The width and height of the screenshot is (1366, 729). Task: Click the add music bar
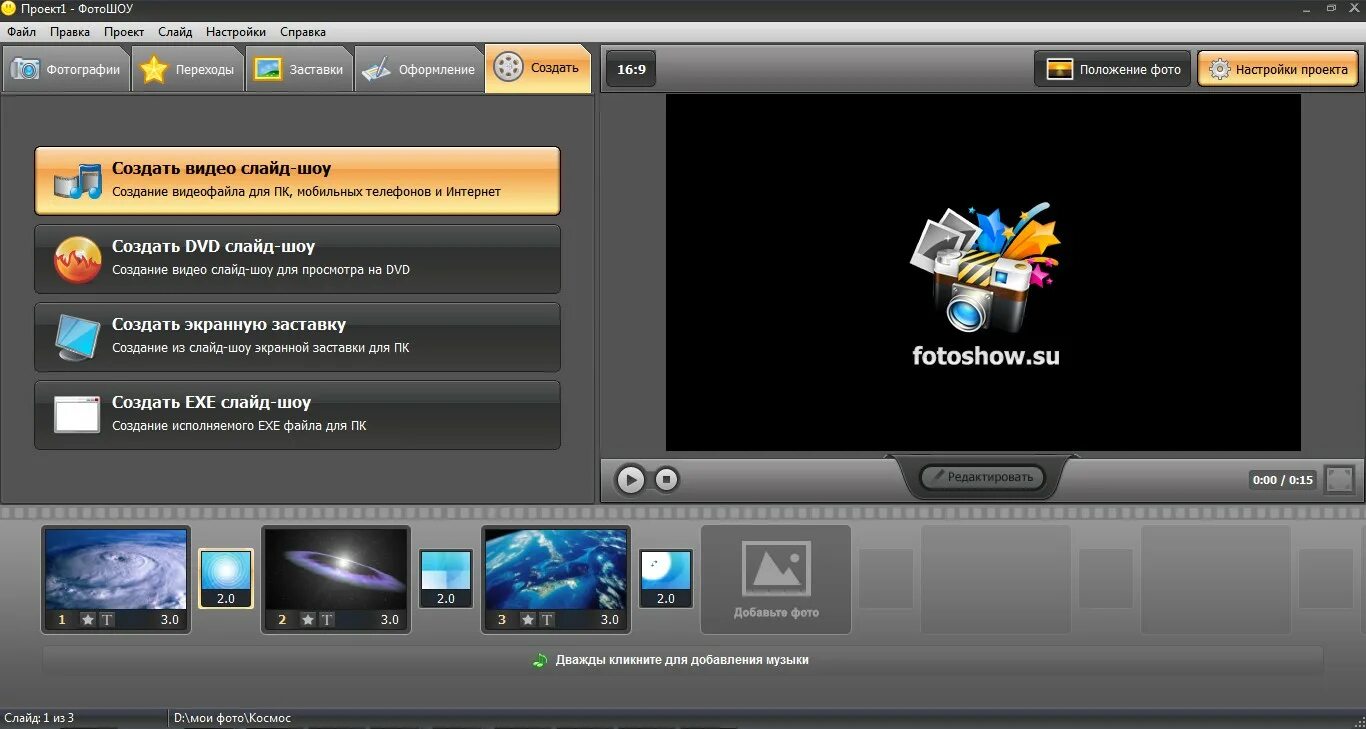pyautogui.click(x=683, y=660)
